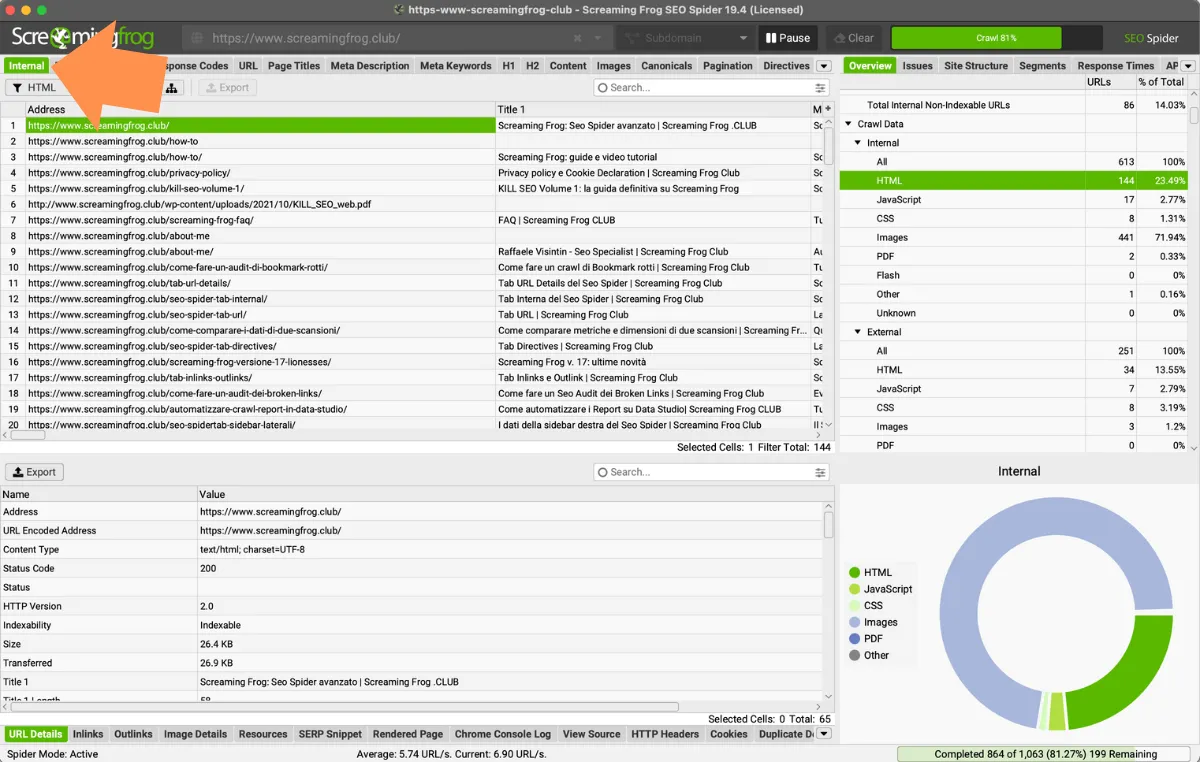Open the Issues tab in right panel

click(917, 66)
